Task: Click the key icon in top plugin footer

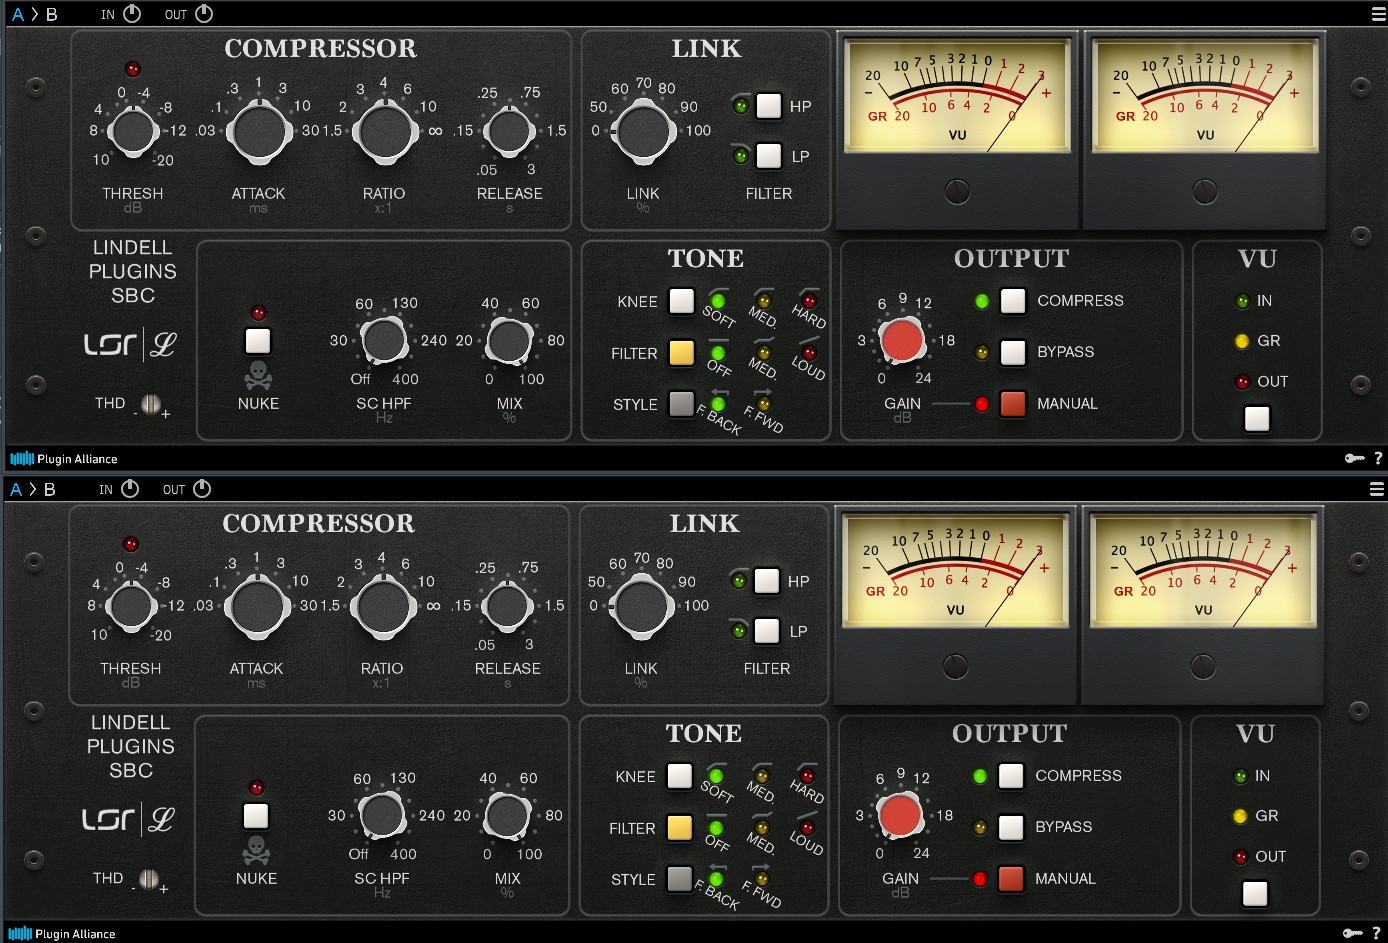Action: point(1355,458)
